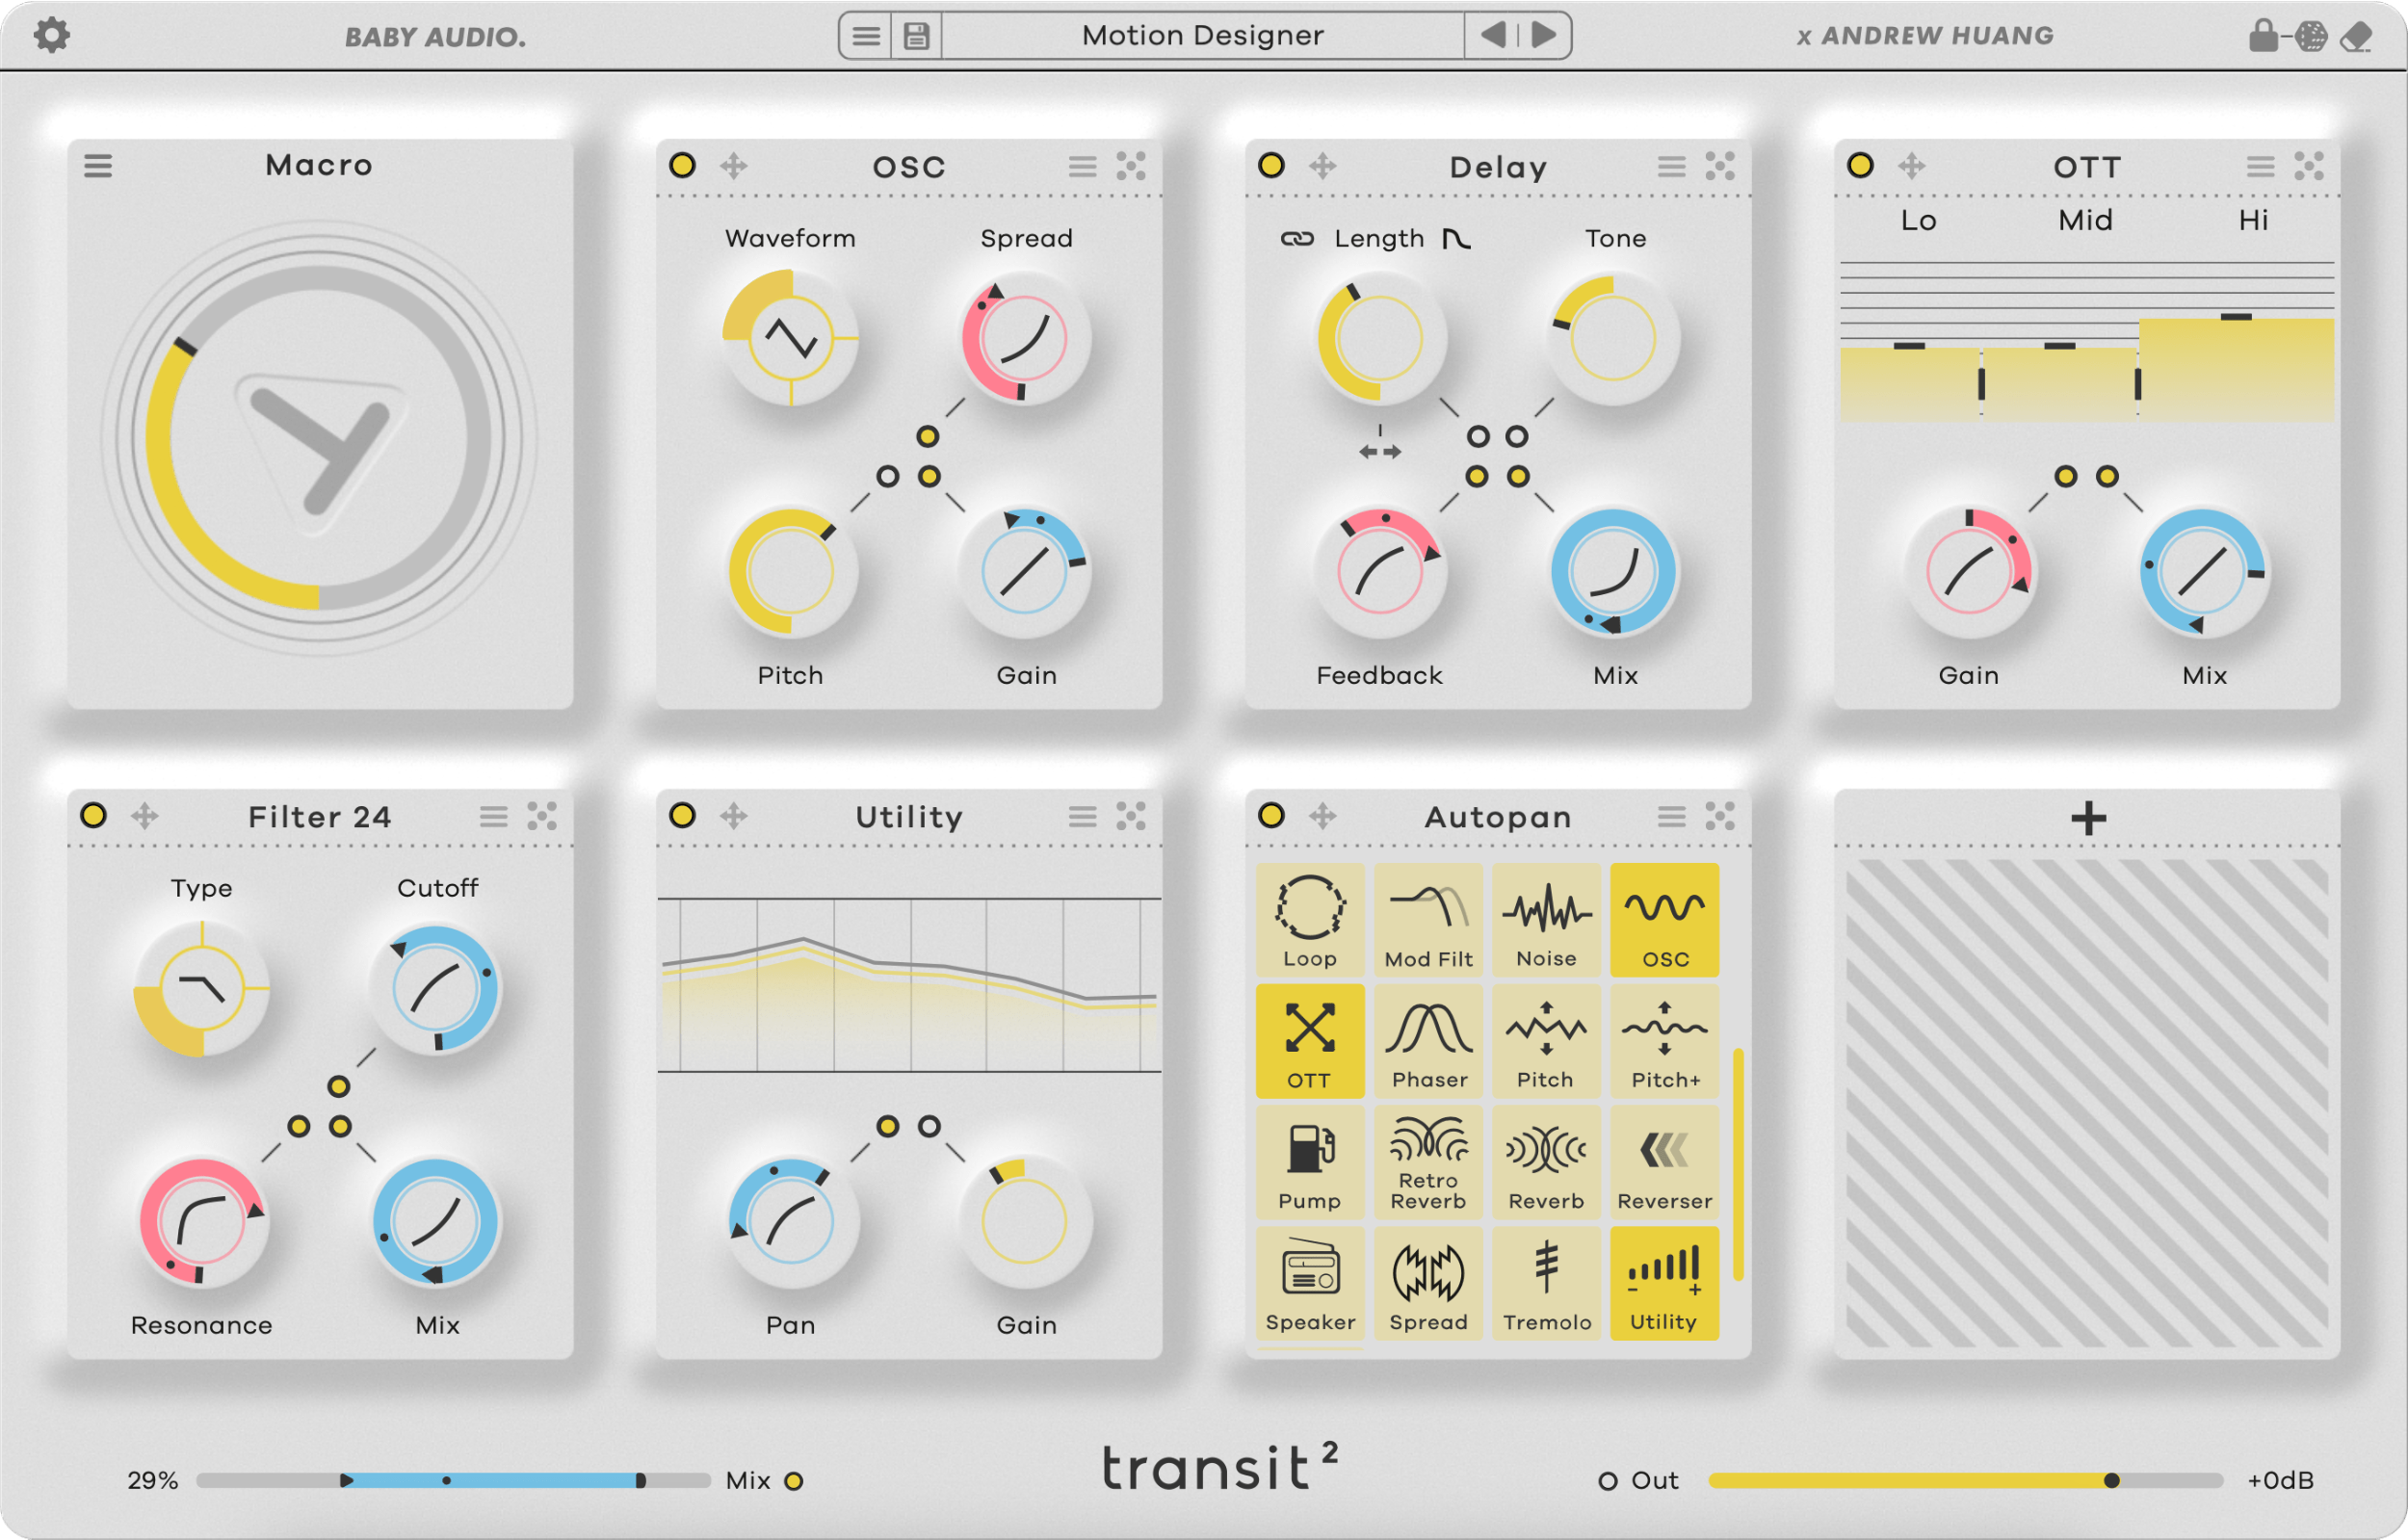Select the Lo band in OTT
Image resolution: width=2408 pixels, height=1540 pixels.
[1919, 221]
